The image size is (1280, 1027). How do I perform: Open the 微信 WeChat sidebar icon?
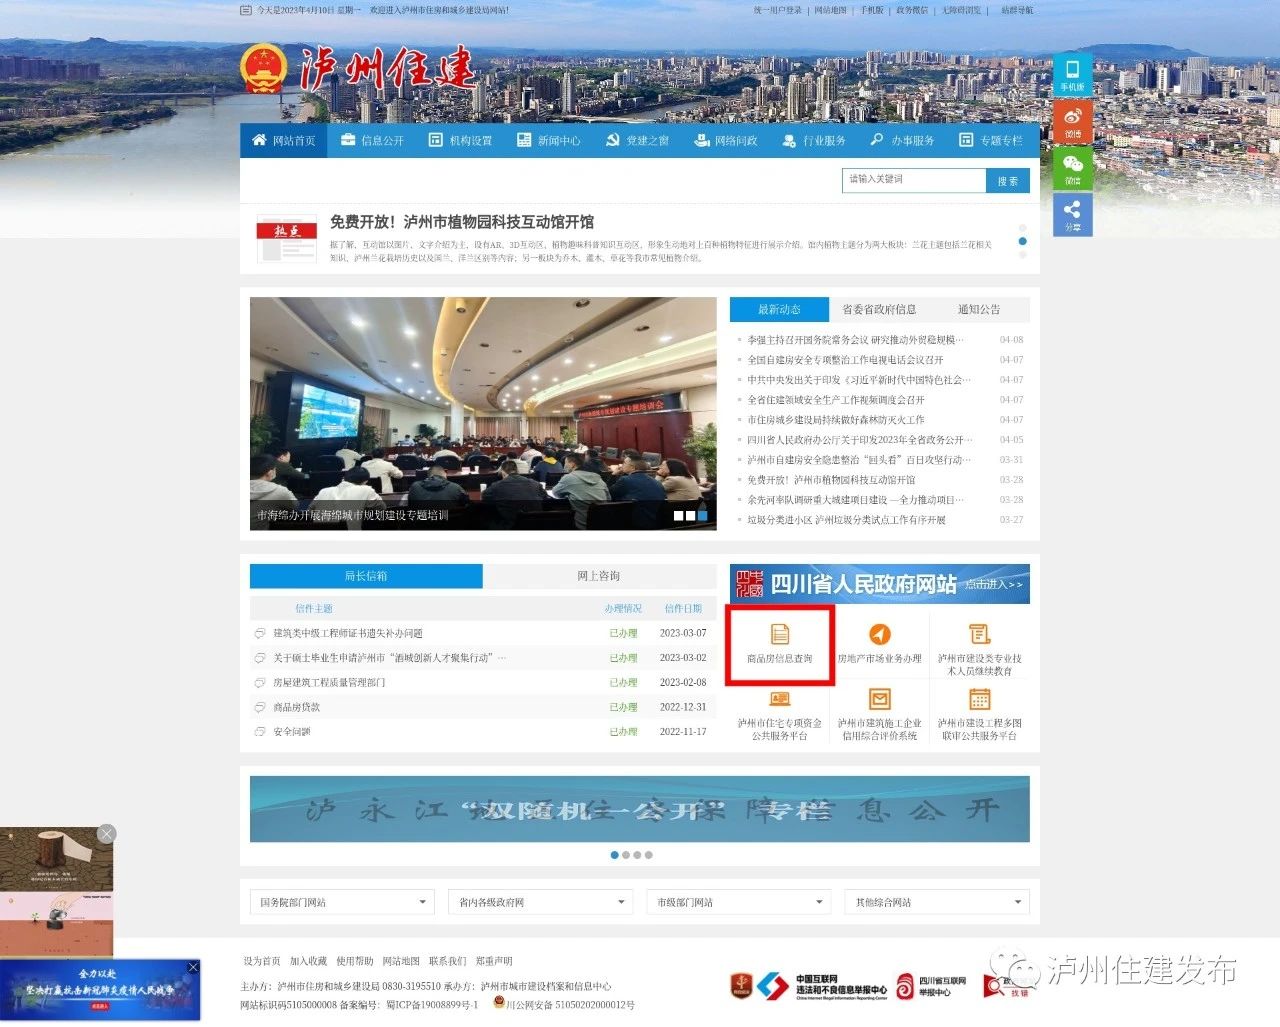[x=1072, y=168]
